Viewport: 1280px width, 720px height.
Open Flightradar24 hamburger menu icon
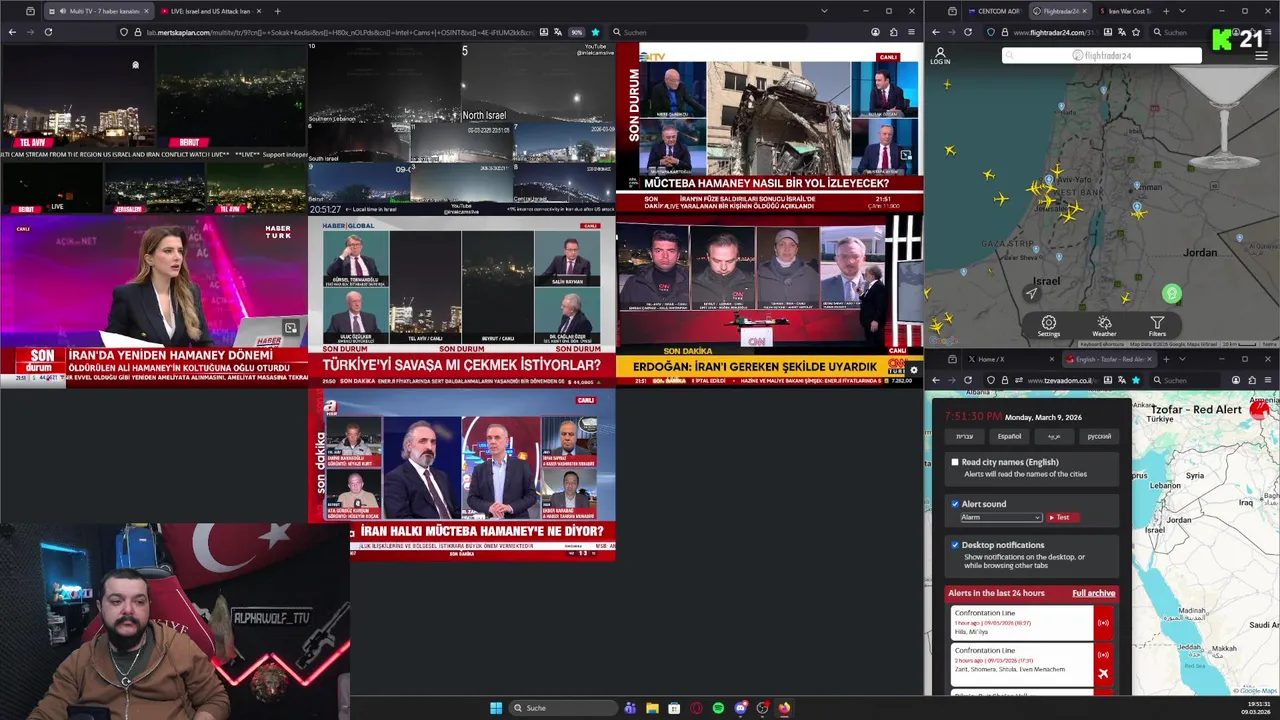(1261, 56)
